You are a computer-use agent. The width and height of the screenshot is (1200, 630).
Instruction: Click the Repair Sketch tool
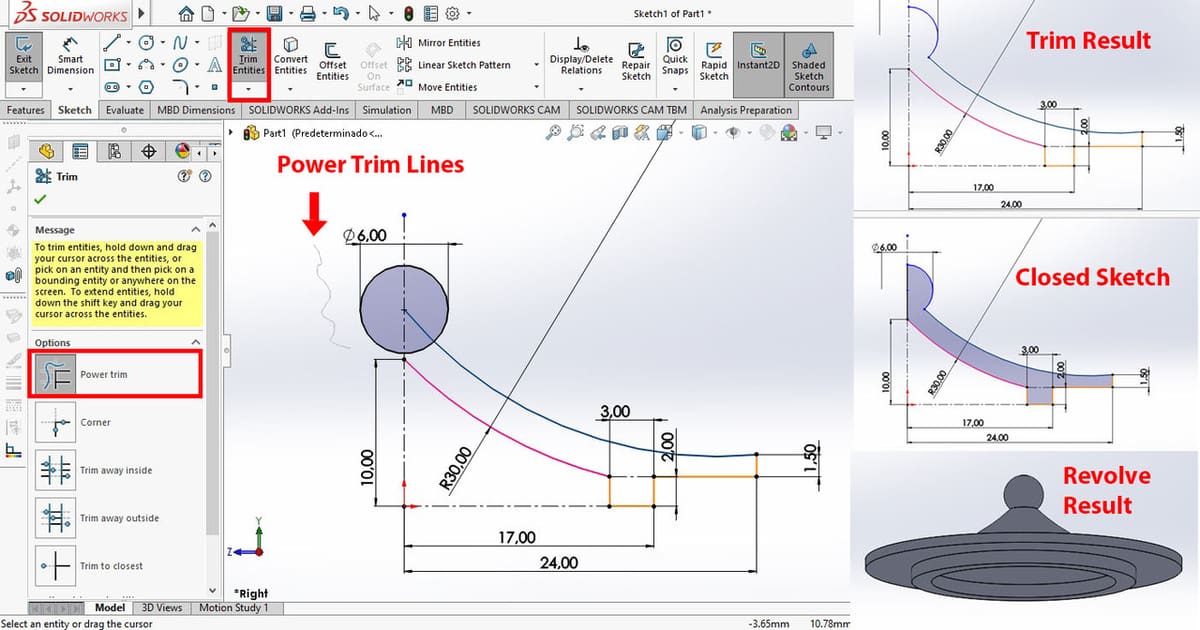(x=636, y=62)
